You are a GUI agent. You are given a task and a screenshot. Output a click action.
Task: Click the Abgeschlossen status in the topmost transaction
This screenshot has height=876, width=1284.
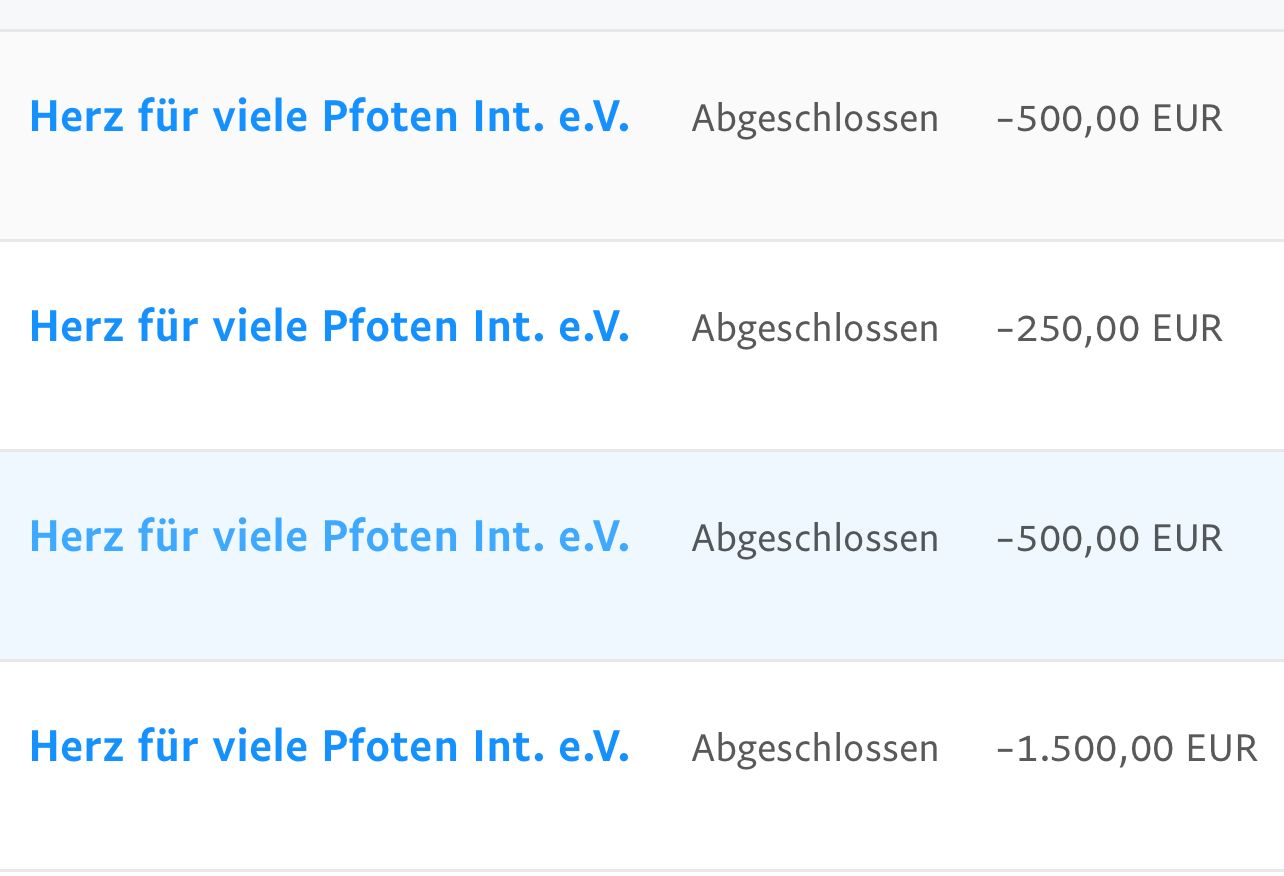point(815,119)
